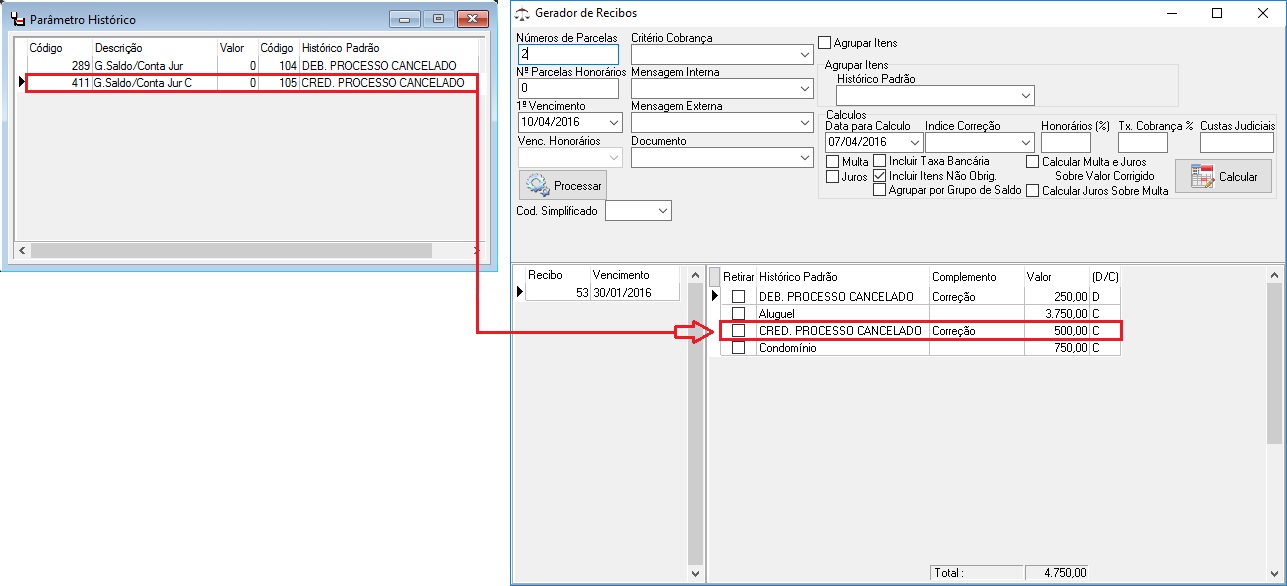Enable Calcular Juros Sobre Multa

(1033, 190)
